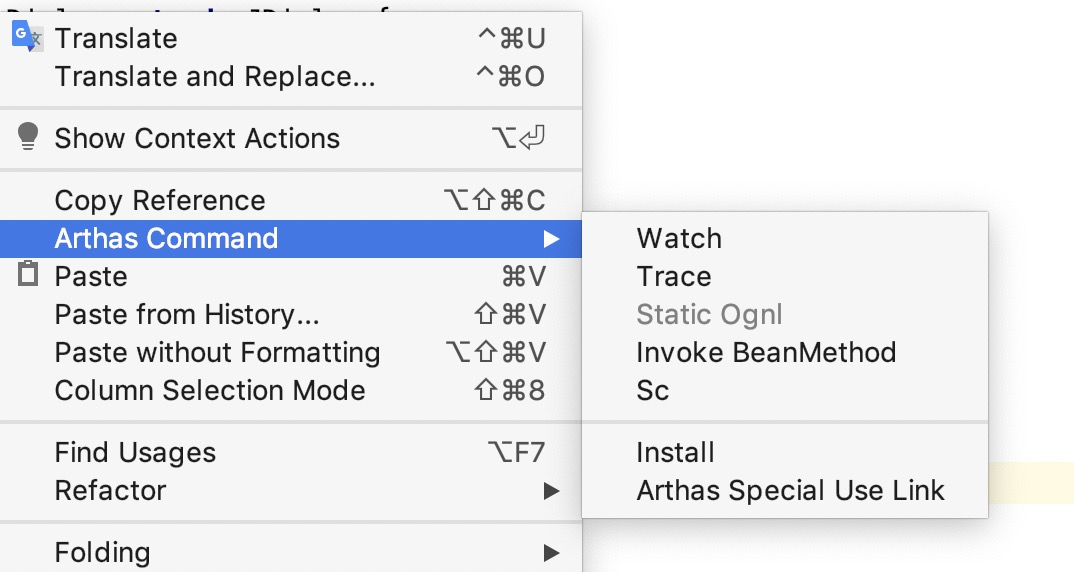This screenshot has width=1074, height=572.
Task: Select Watch in Arthas submenu
Action: (x=785, y=238)
